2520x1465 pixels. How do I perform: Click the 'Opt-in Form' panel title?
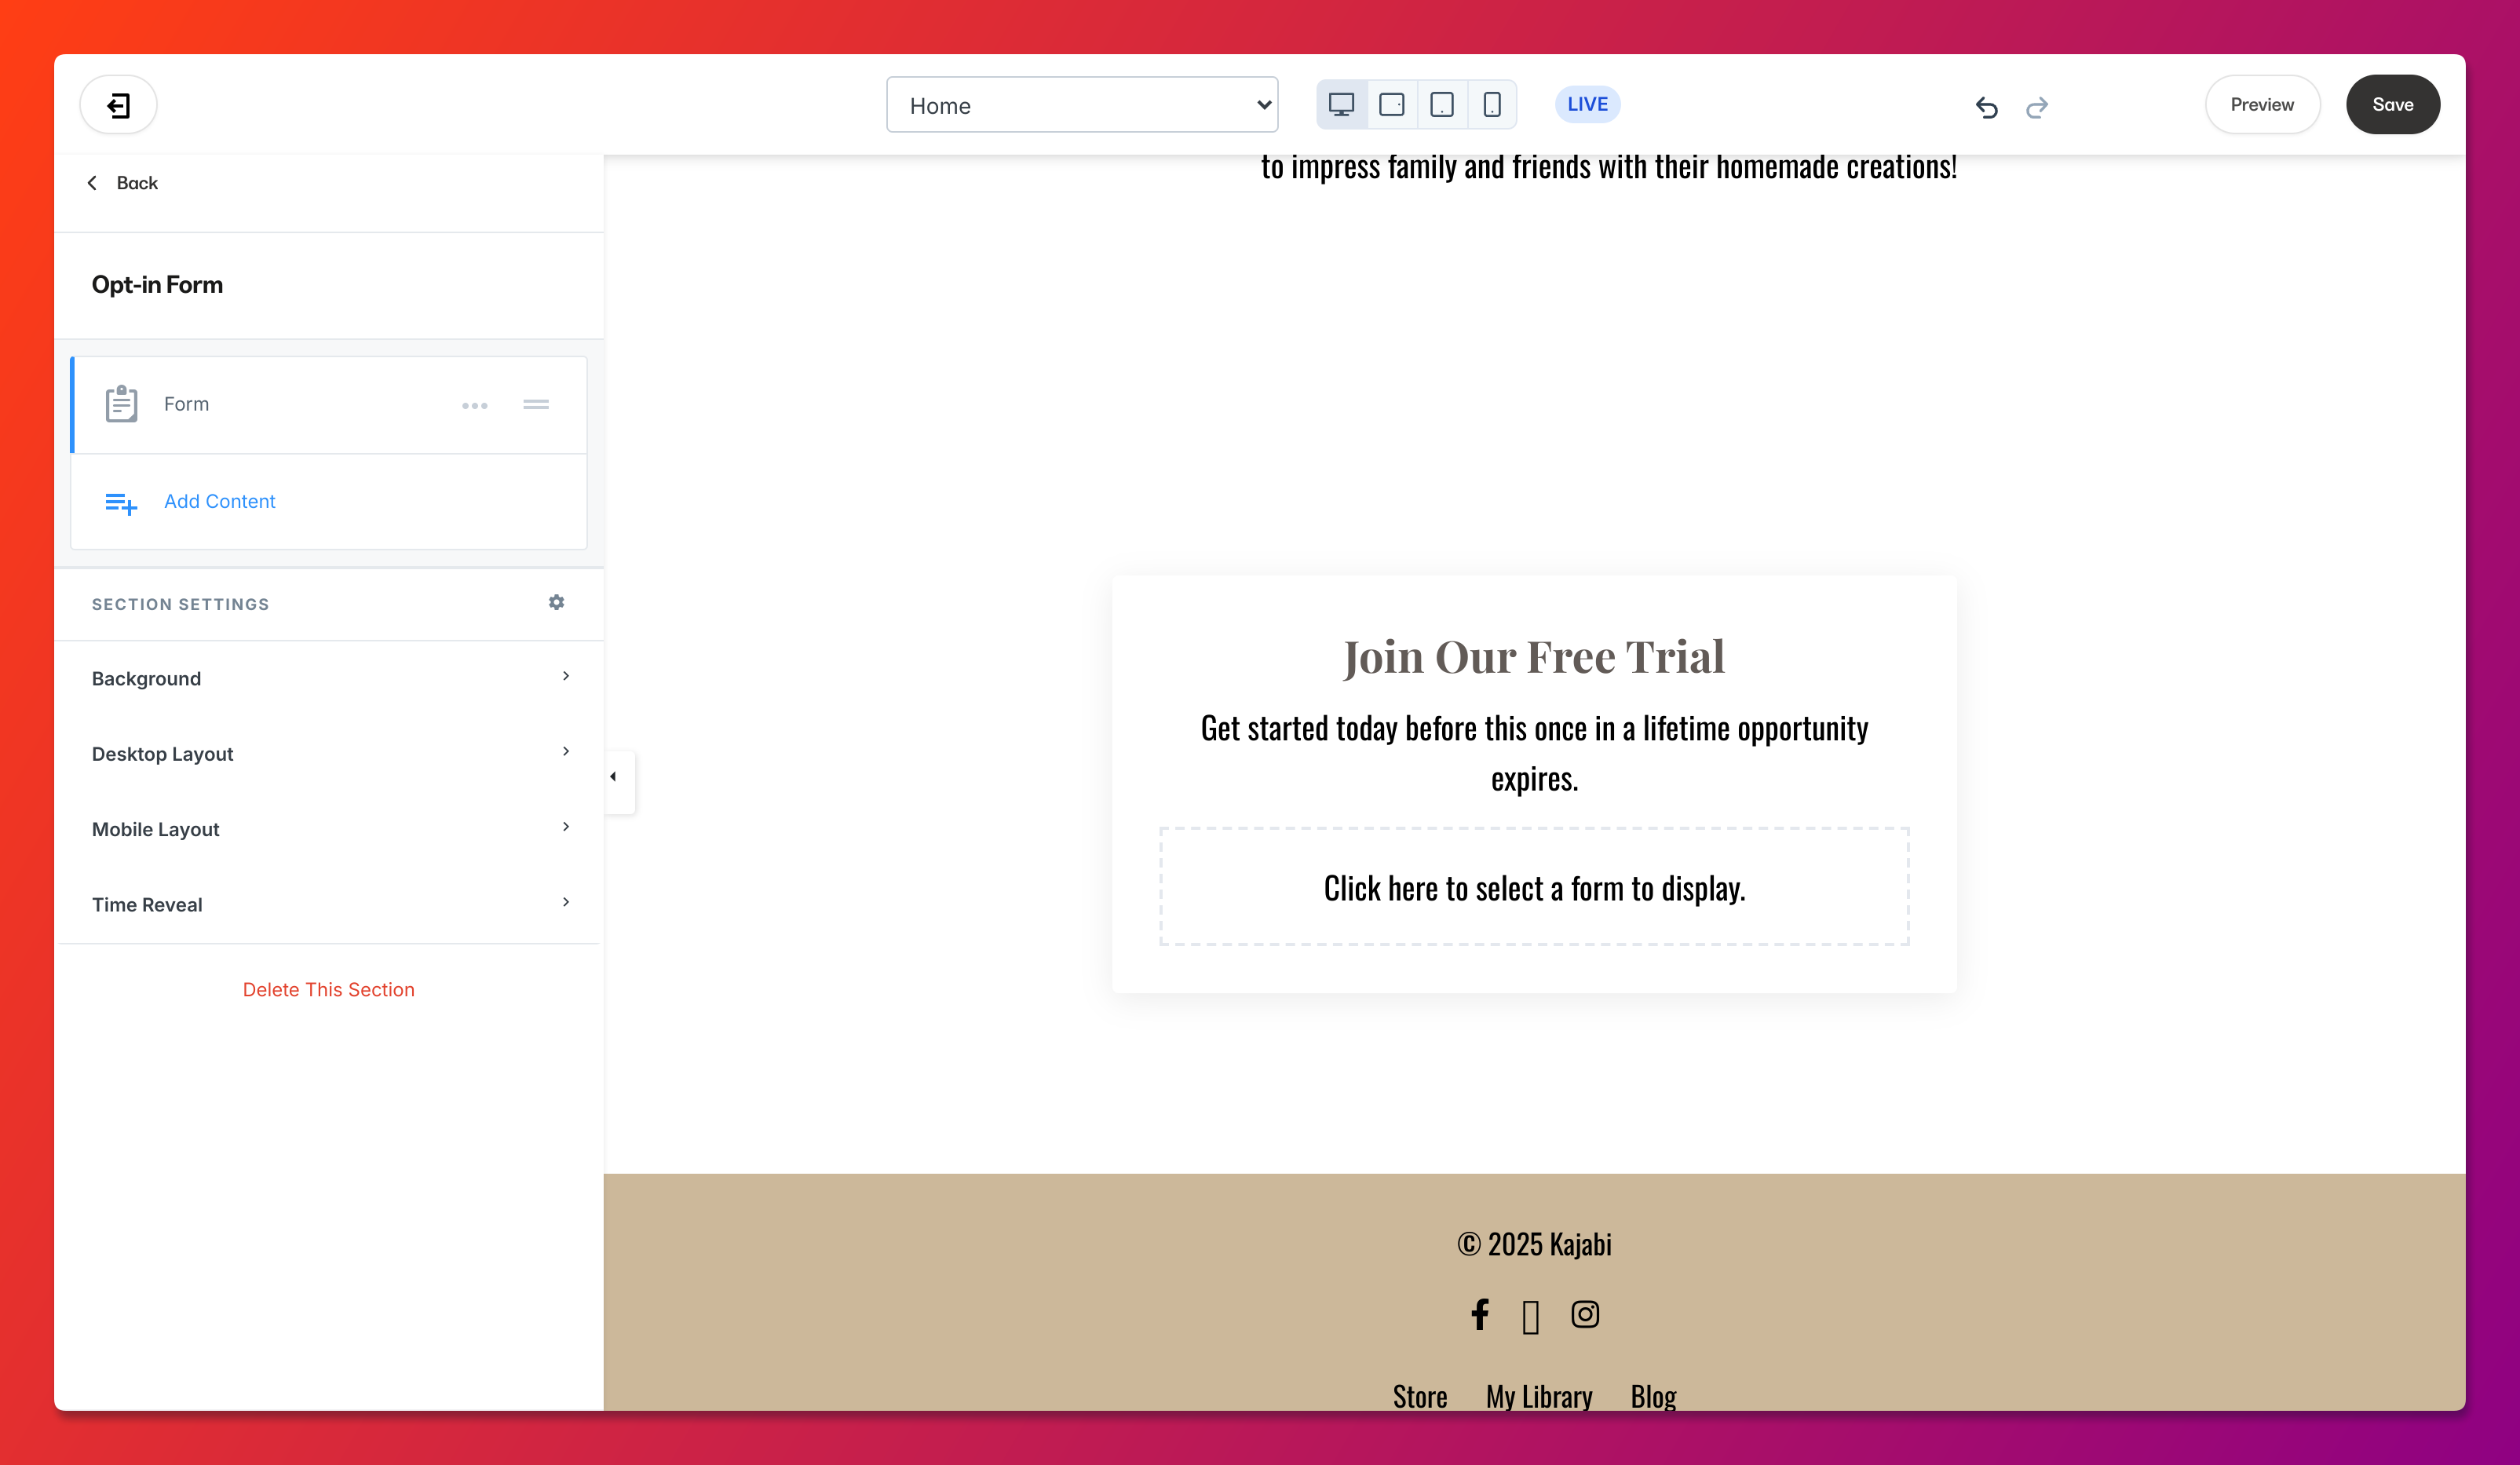(157, 285)
